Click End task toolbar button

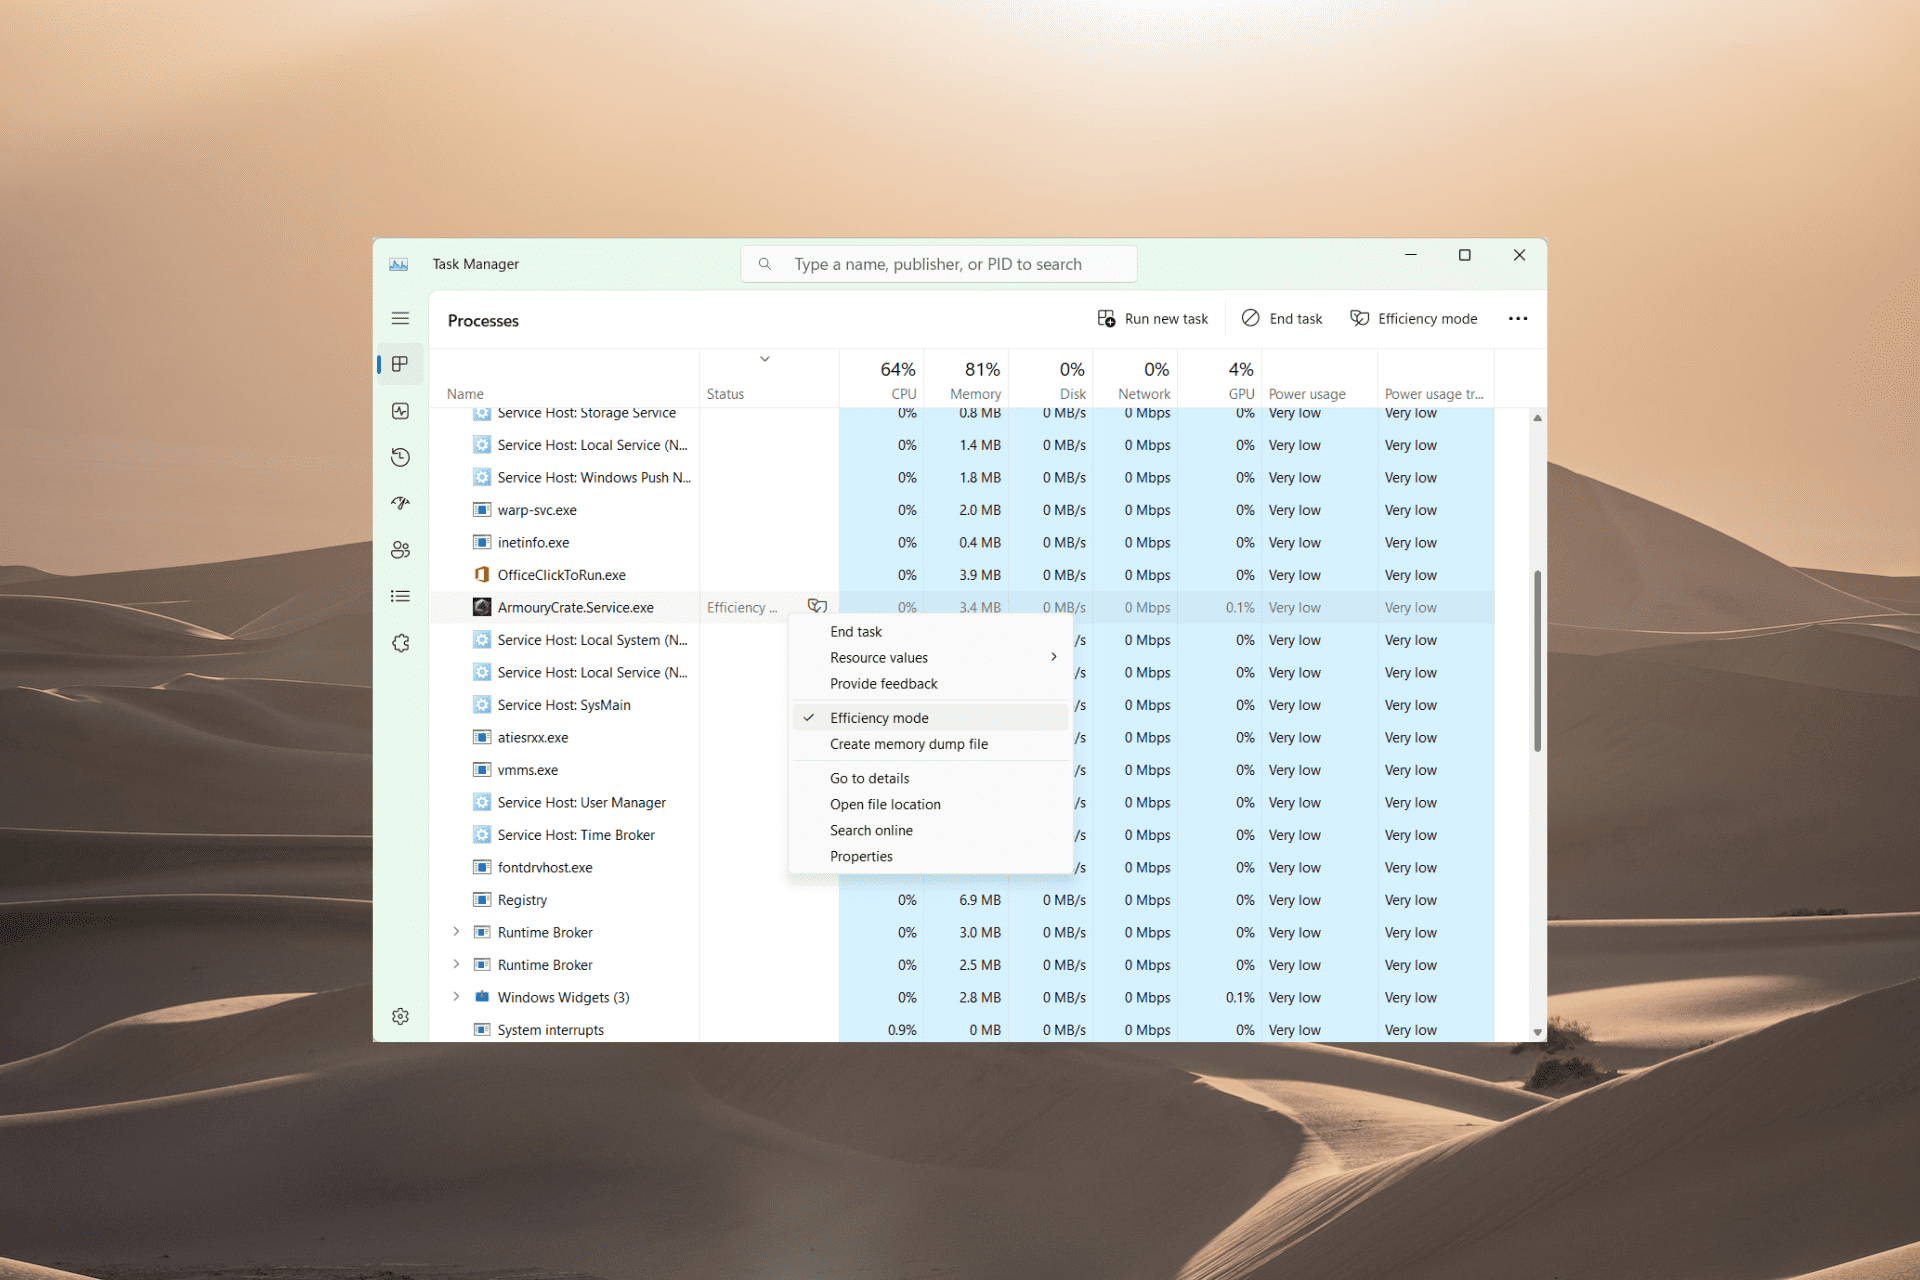(x=1279, y=317)
